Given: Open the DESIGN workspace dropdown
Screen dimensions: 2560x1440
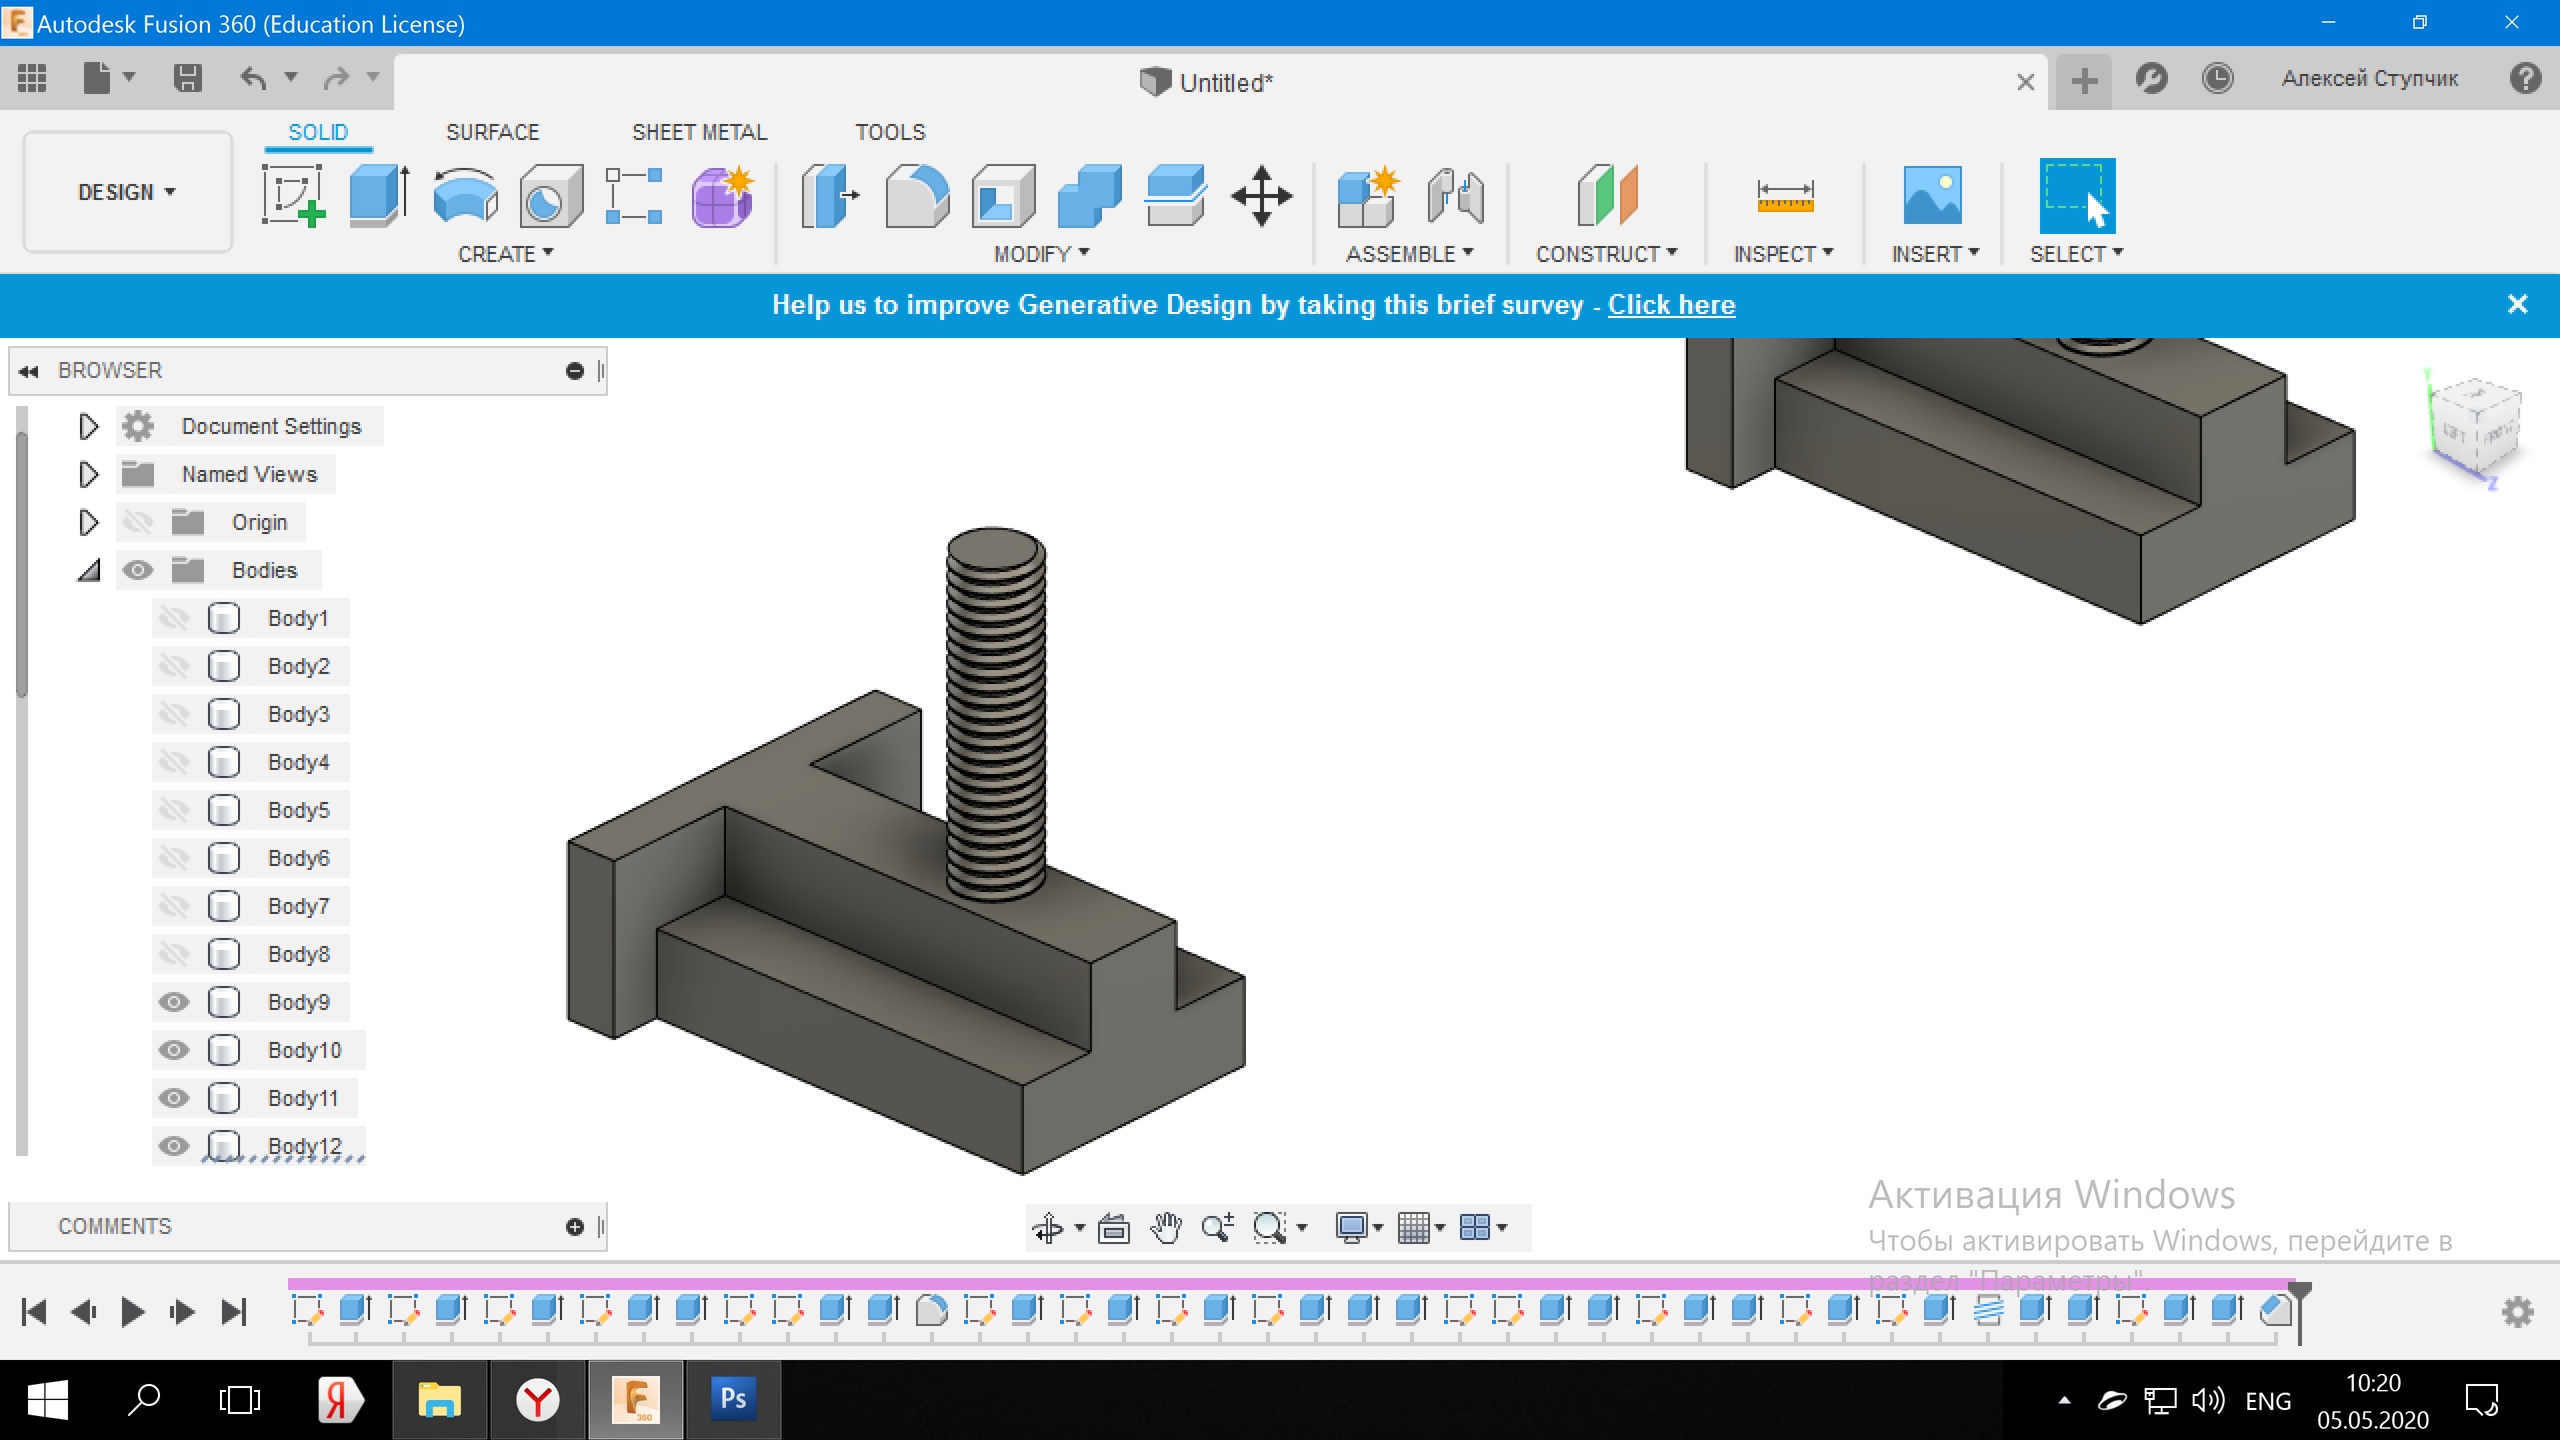Looking at the screenshot, I should (127, 192).
